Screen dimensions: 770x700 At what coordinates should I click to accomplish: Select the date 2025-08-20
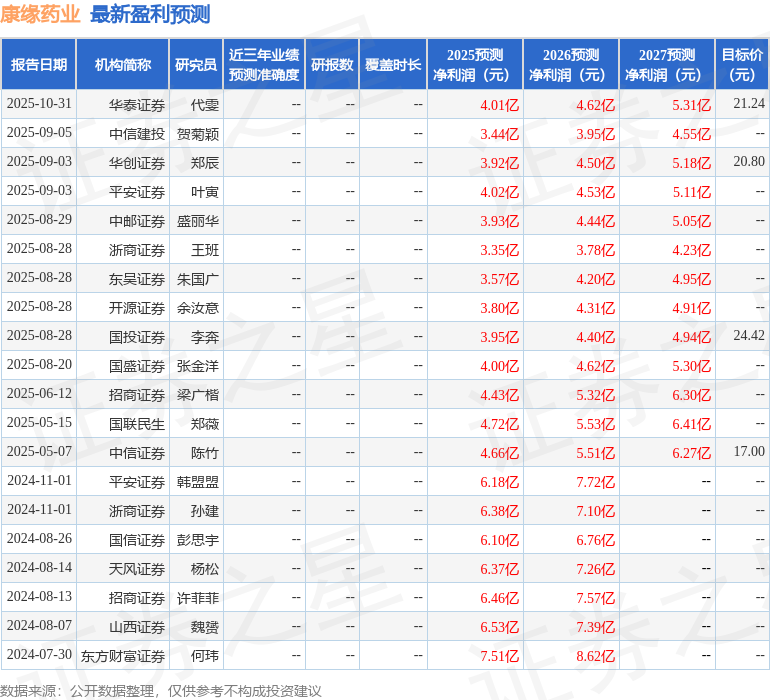39,364
